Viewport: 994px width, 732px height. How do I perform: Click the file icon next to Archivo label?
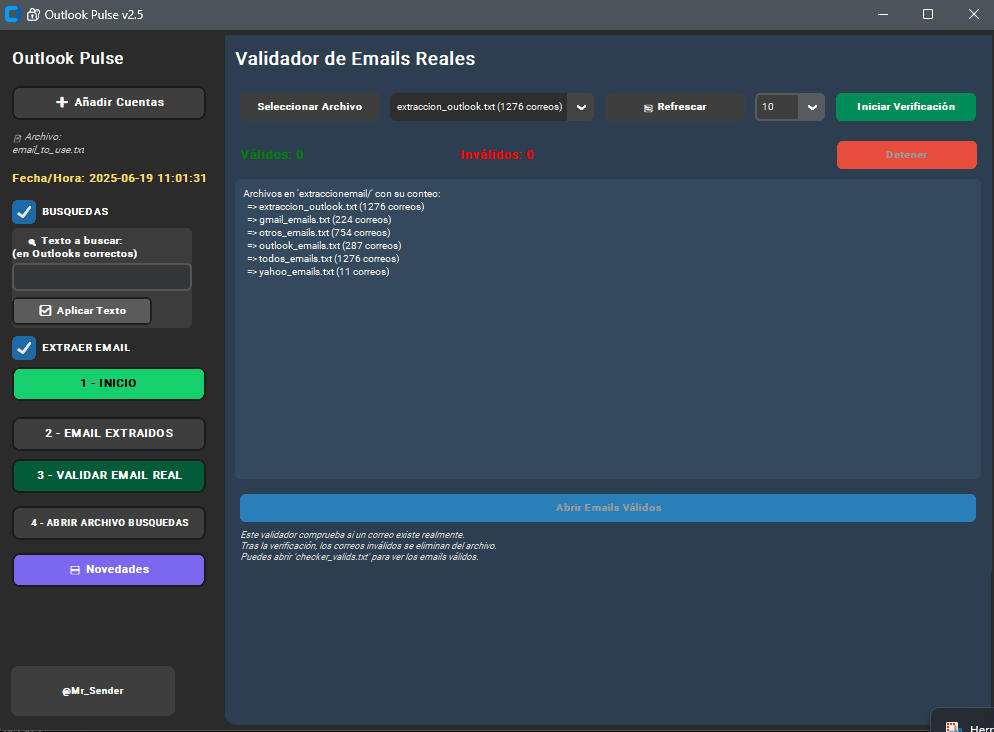pyautogui.click(x=17, y=138)
